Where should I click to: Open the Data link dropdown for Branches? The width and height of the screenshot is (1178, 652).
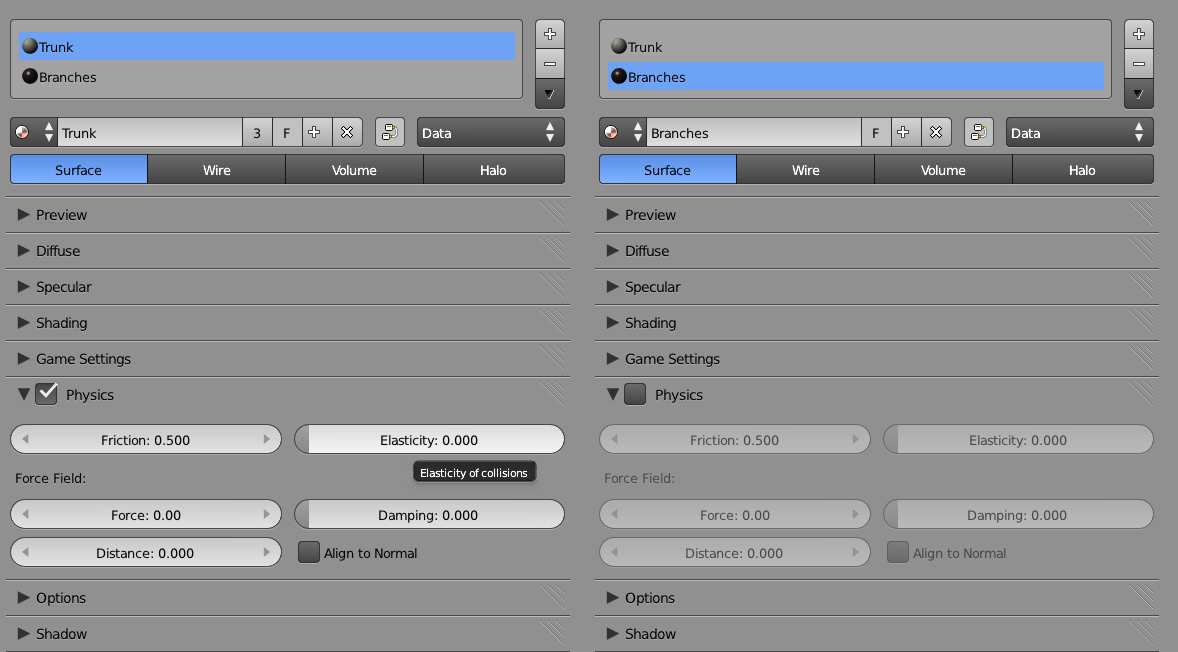click(1080, 131)
